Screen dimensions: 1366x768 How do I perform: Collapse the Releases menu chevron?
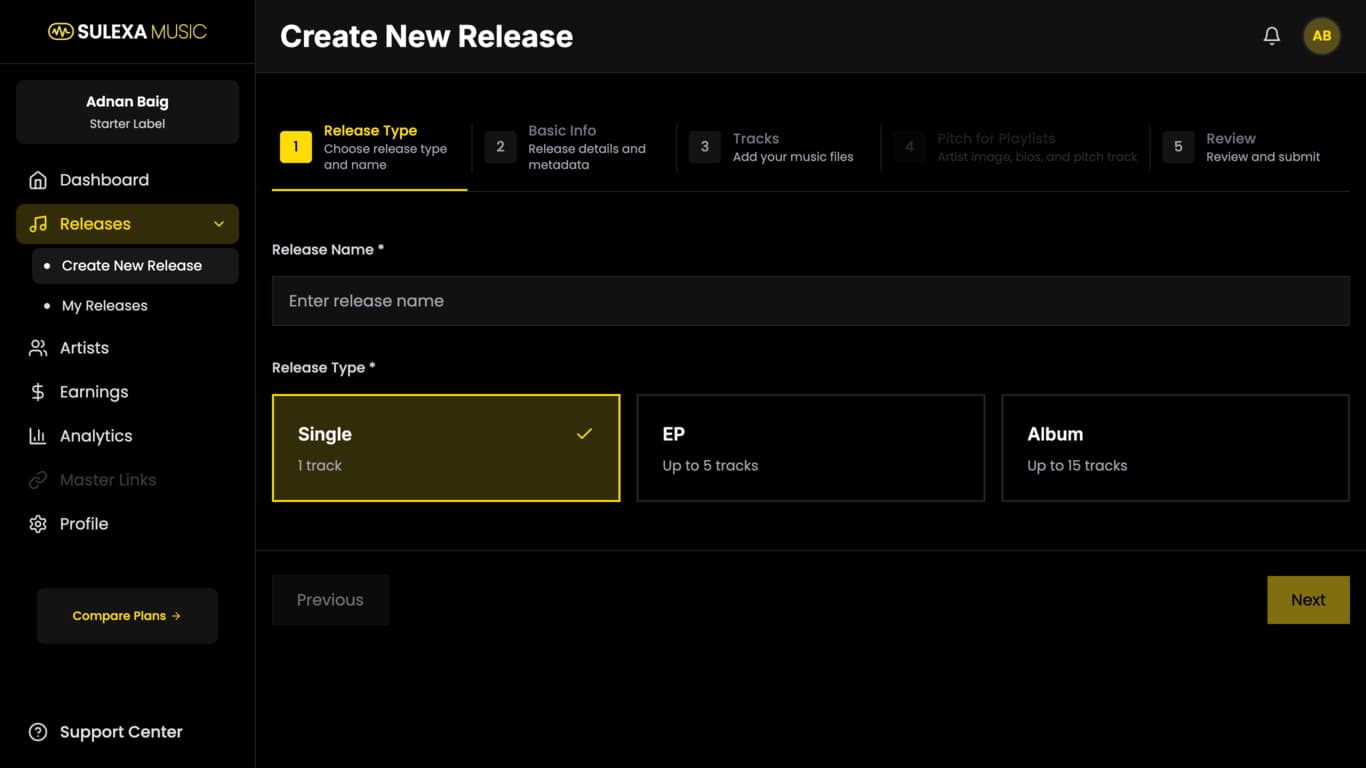point(219,224)
